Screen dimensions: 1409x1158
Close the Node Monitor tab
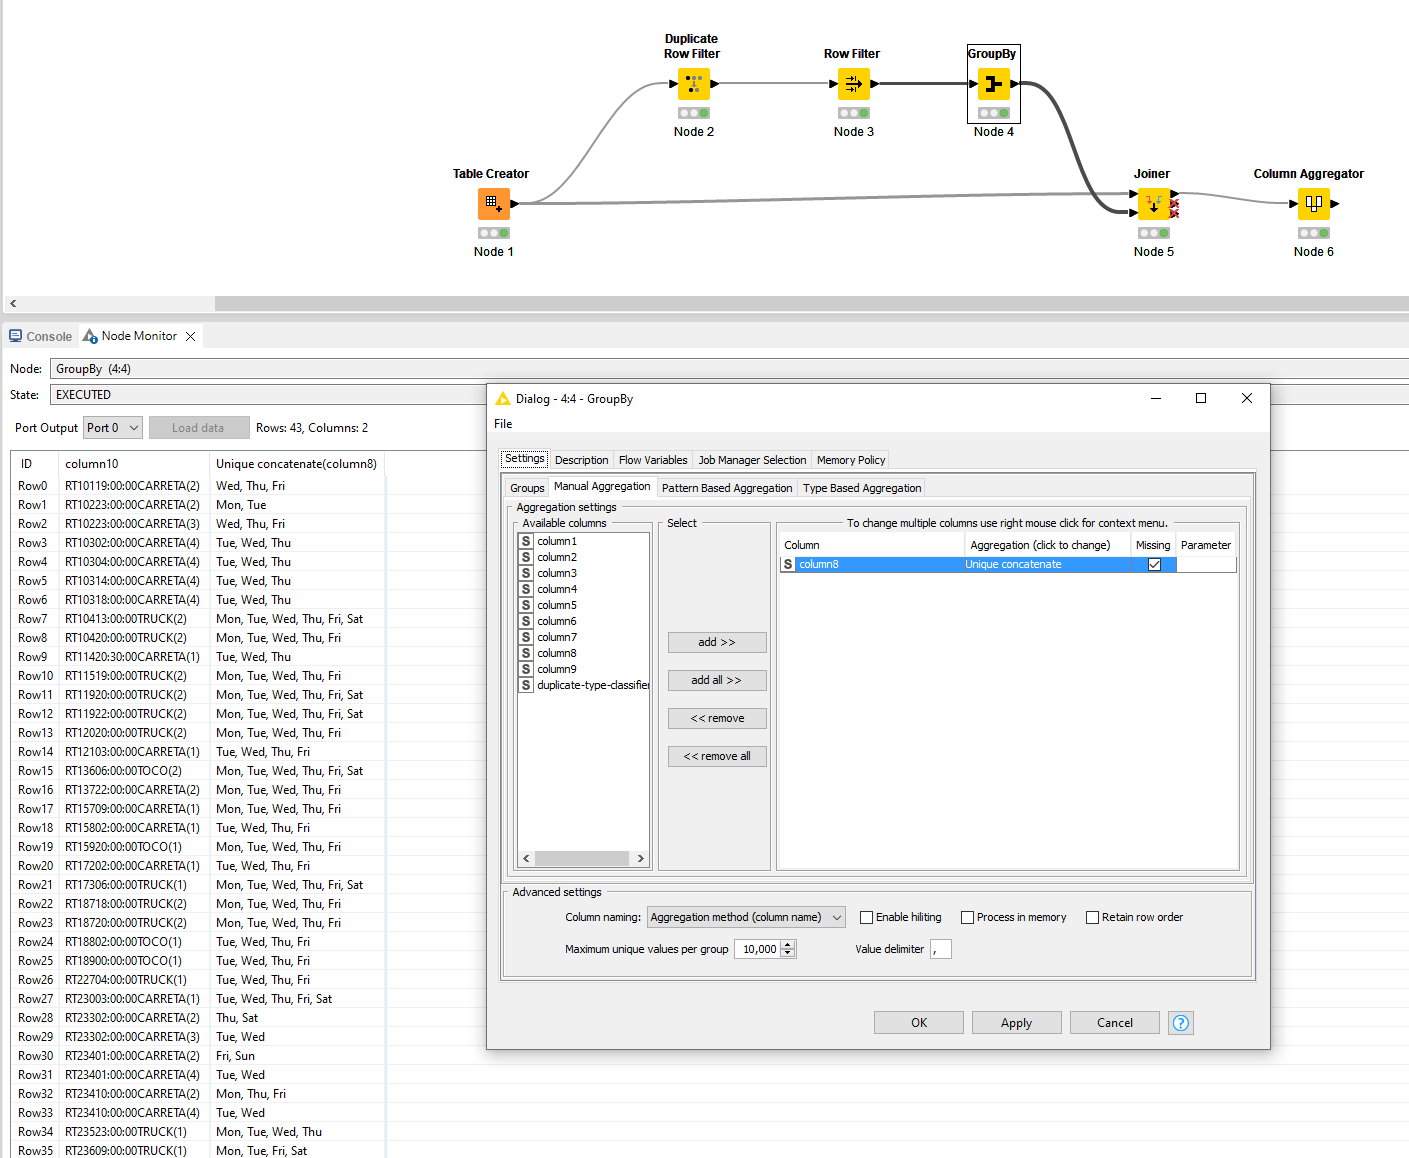click(191, 337)
